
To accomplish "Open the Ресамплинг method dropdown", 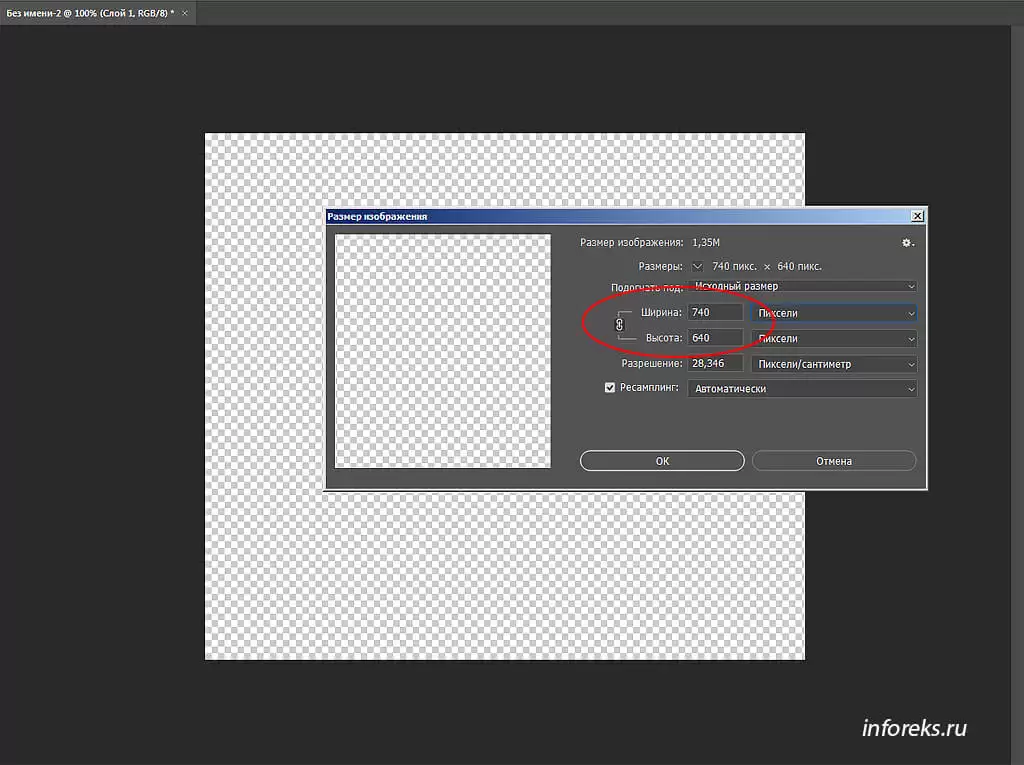I will tap(802, 389).
